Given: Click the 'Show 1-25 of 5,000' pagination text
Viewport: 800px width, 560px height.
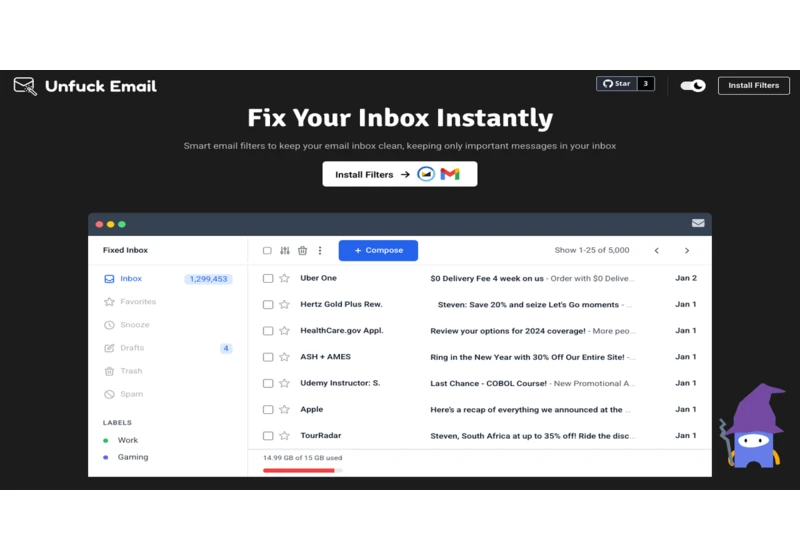Looking at the screenshot, I should pyautogui.click(x=592, y=250).
